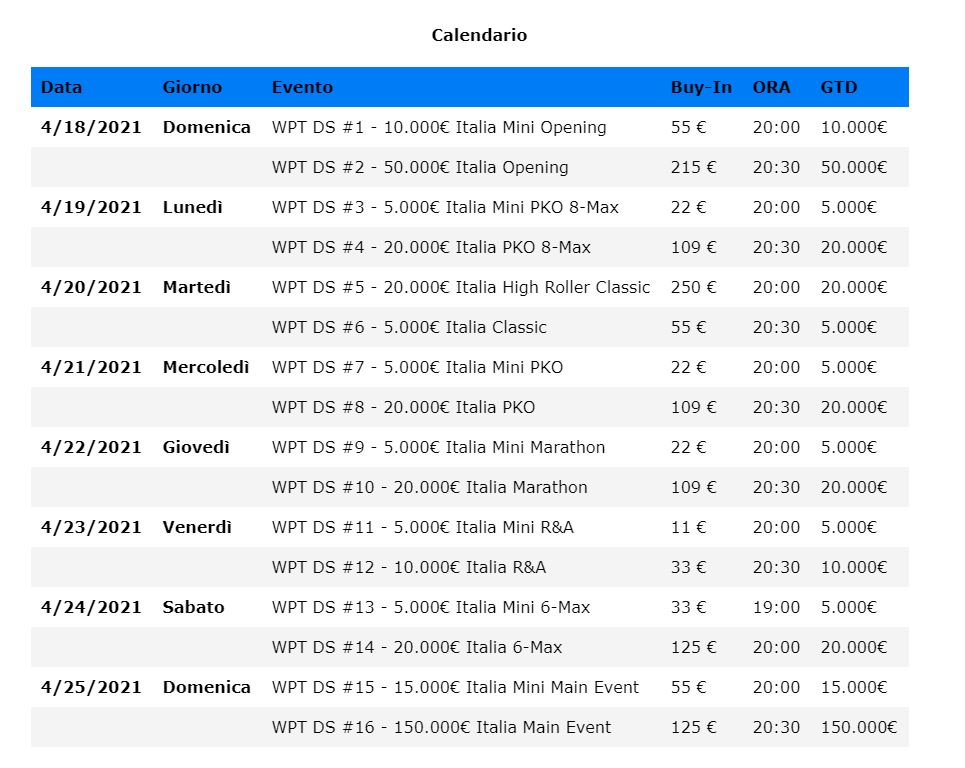Select the ORA column header
965x768 pixels.
(x=771, y=87)
